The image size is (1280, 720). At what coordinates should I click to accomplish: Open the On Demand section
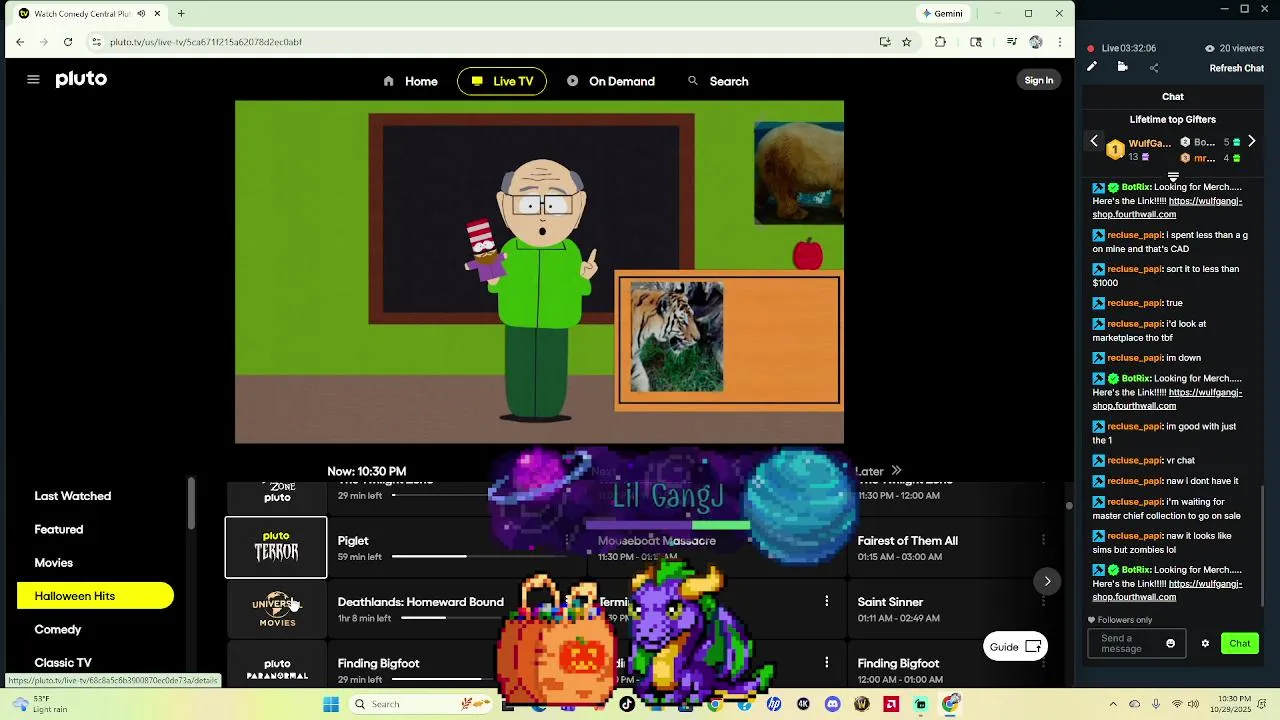click(x=610, y=81)
